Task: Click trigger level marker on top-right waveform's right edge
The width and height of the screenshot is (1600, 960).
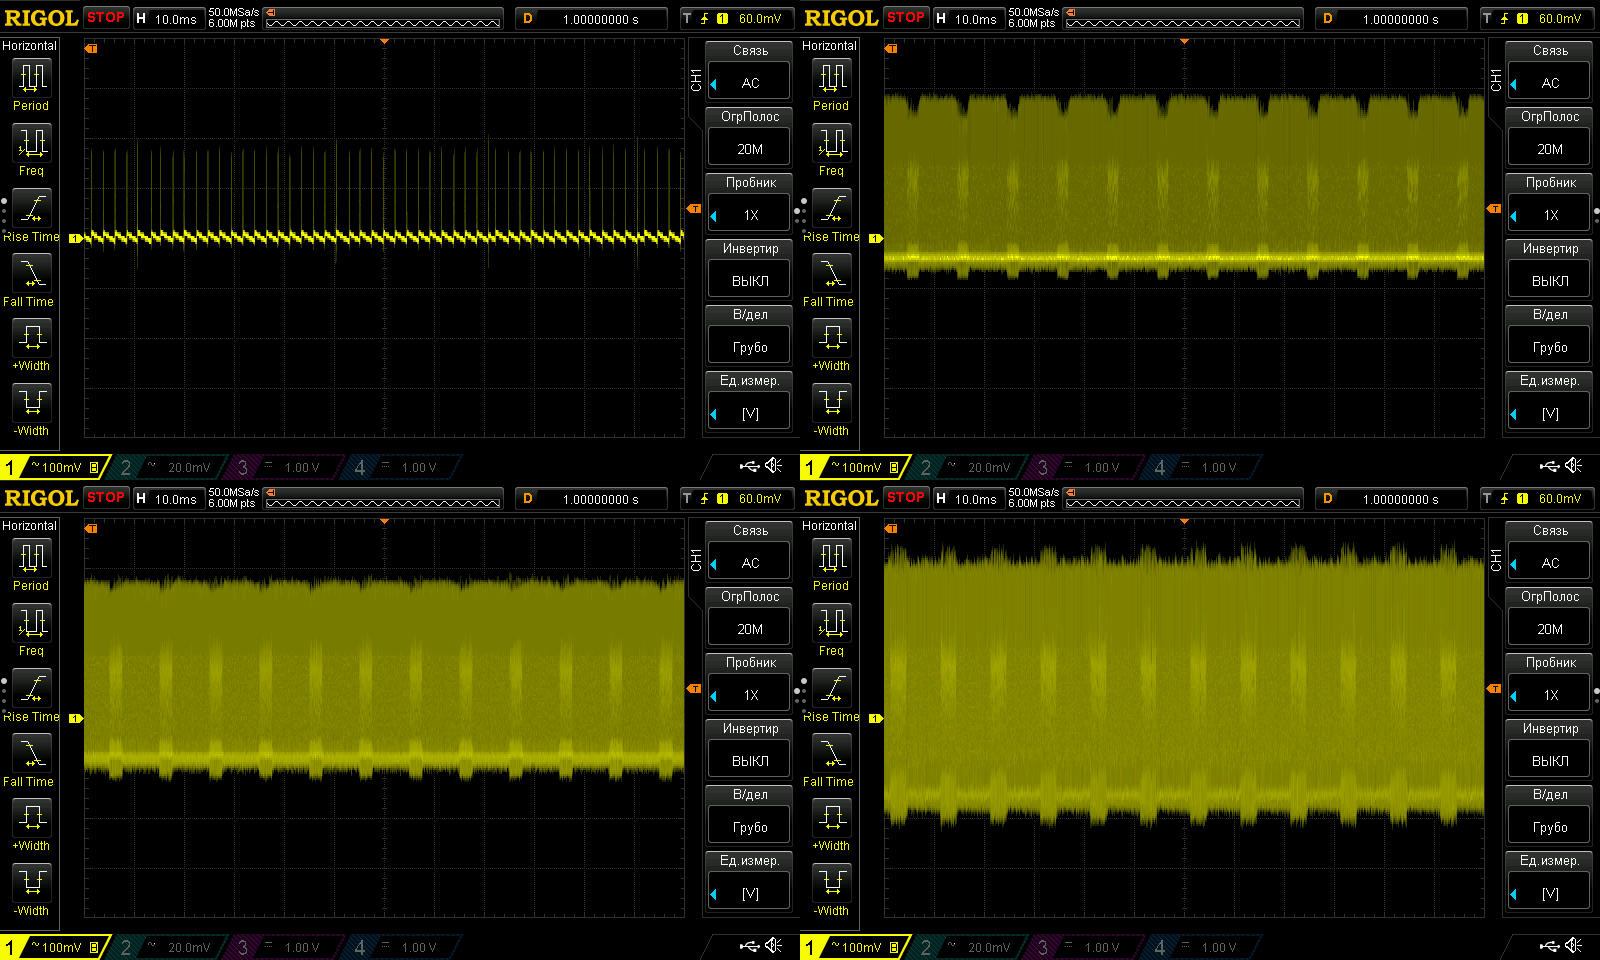Action: click(1494, 208)
